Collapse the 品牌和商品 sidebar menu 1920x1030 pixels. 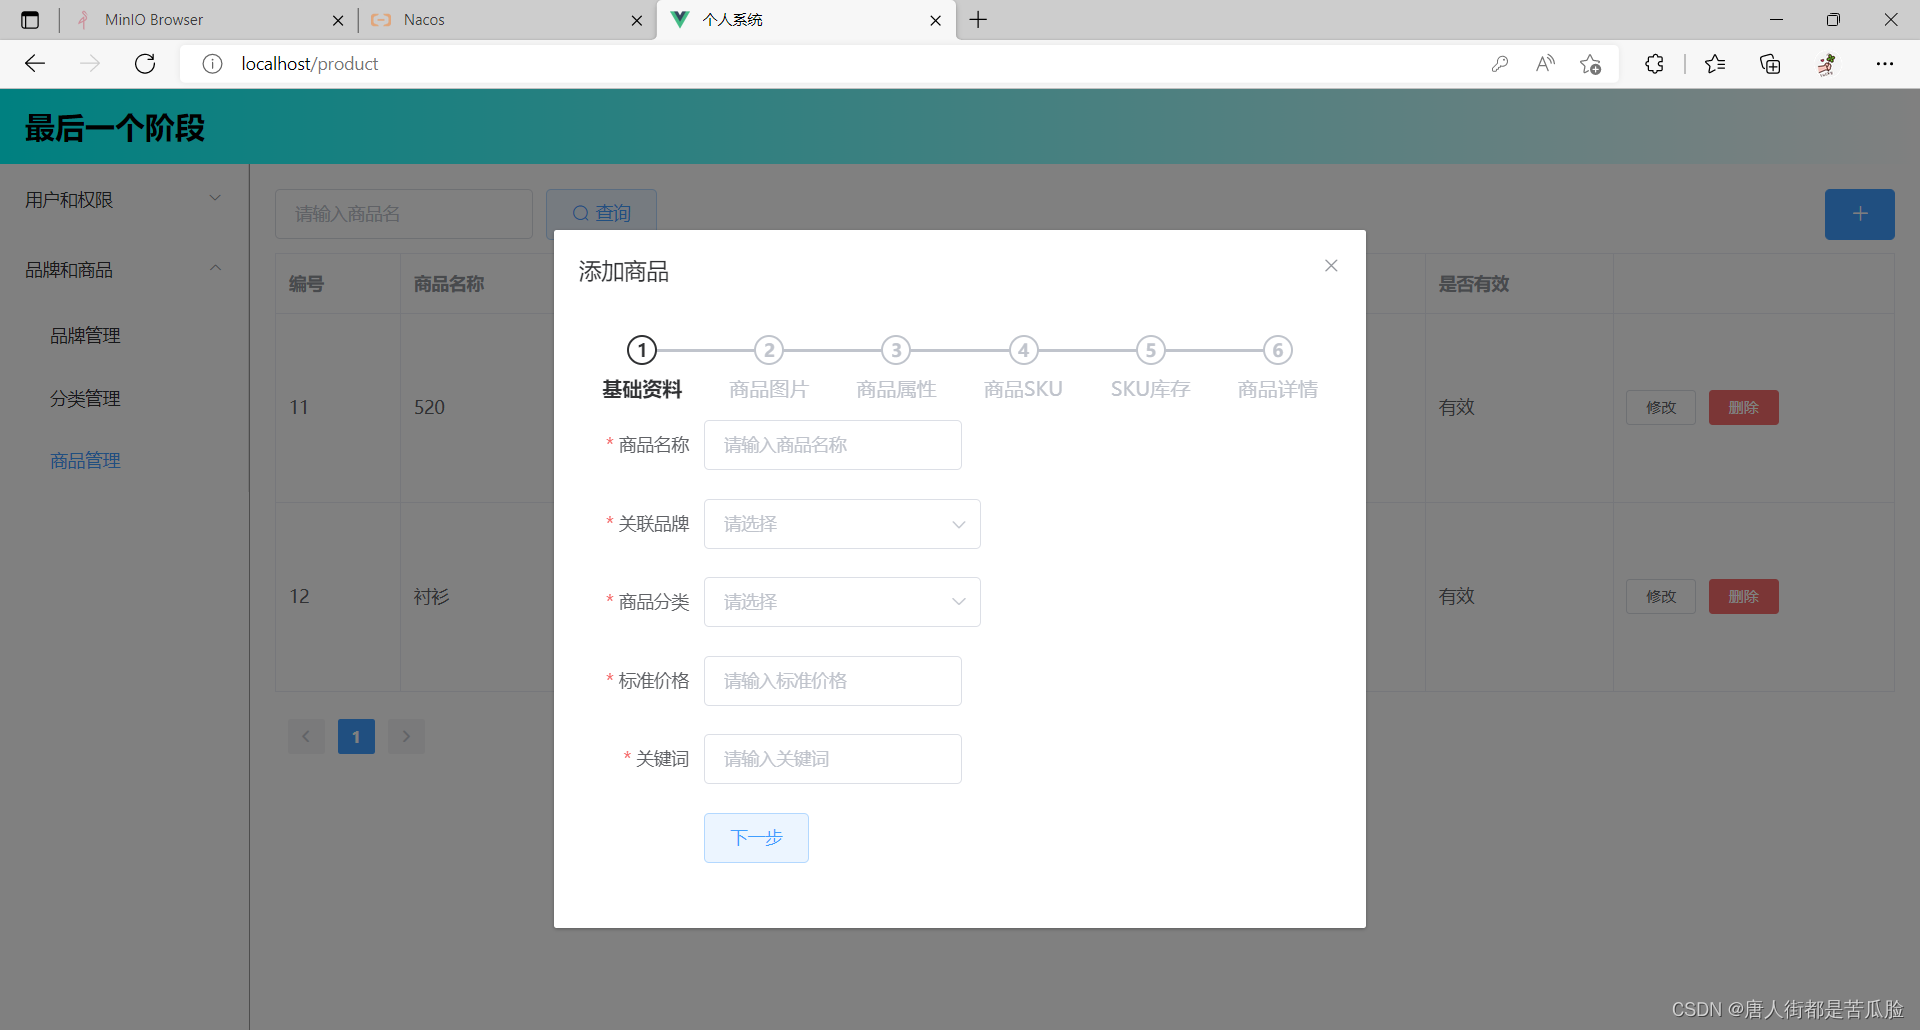pyautogui.click(x=124, y=270)
